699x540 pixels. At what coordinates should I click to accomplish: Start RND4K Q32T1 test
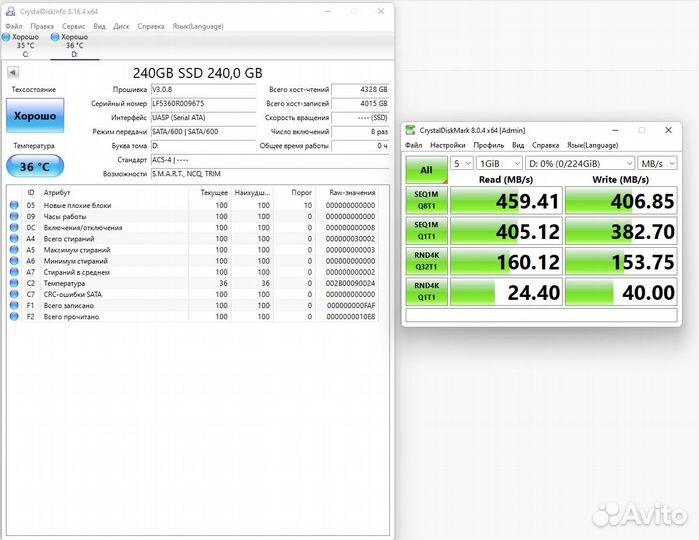click(x=427, y=261)
